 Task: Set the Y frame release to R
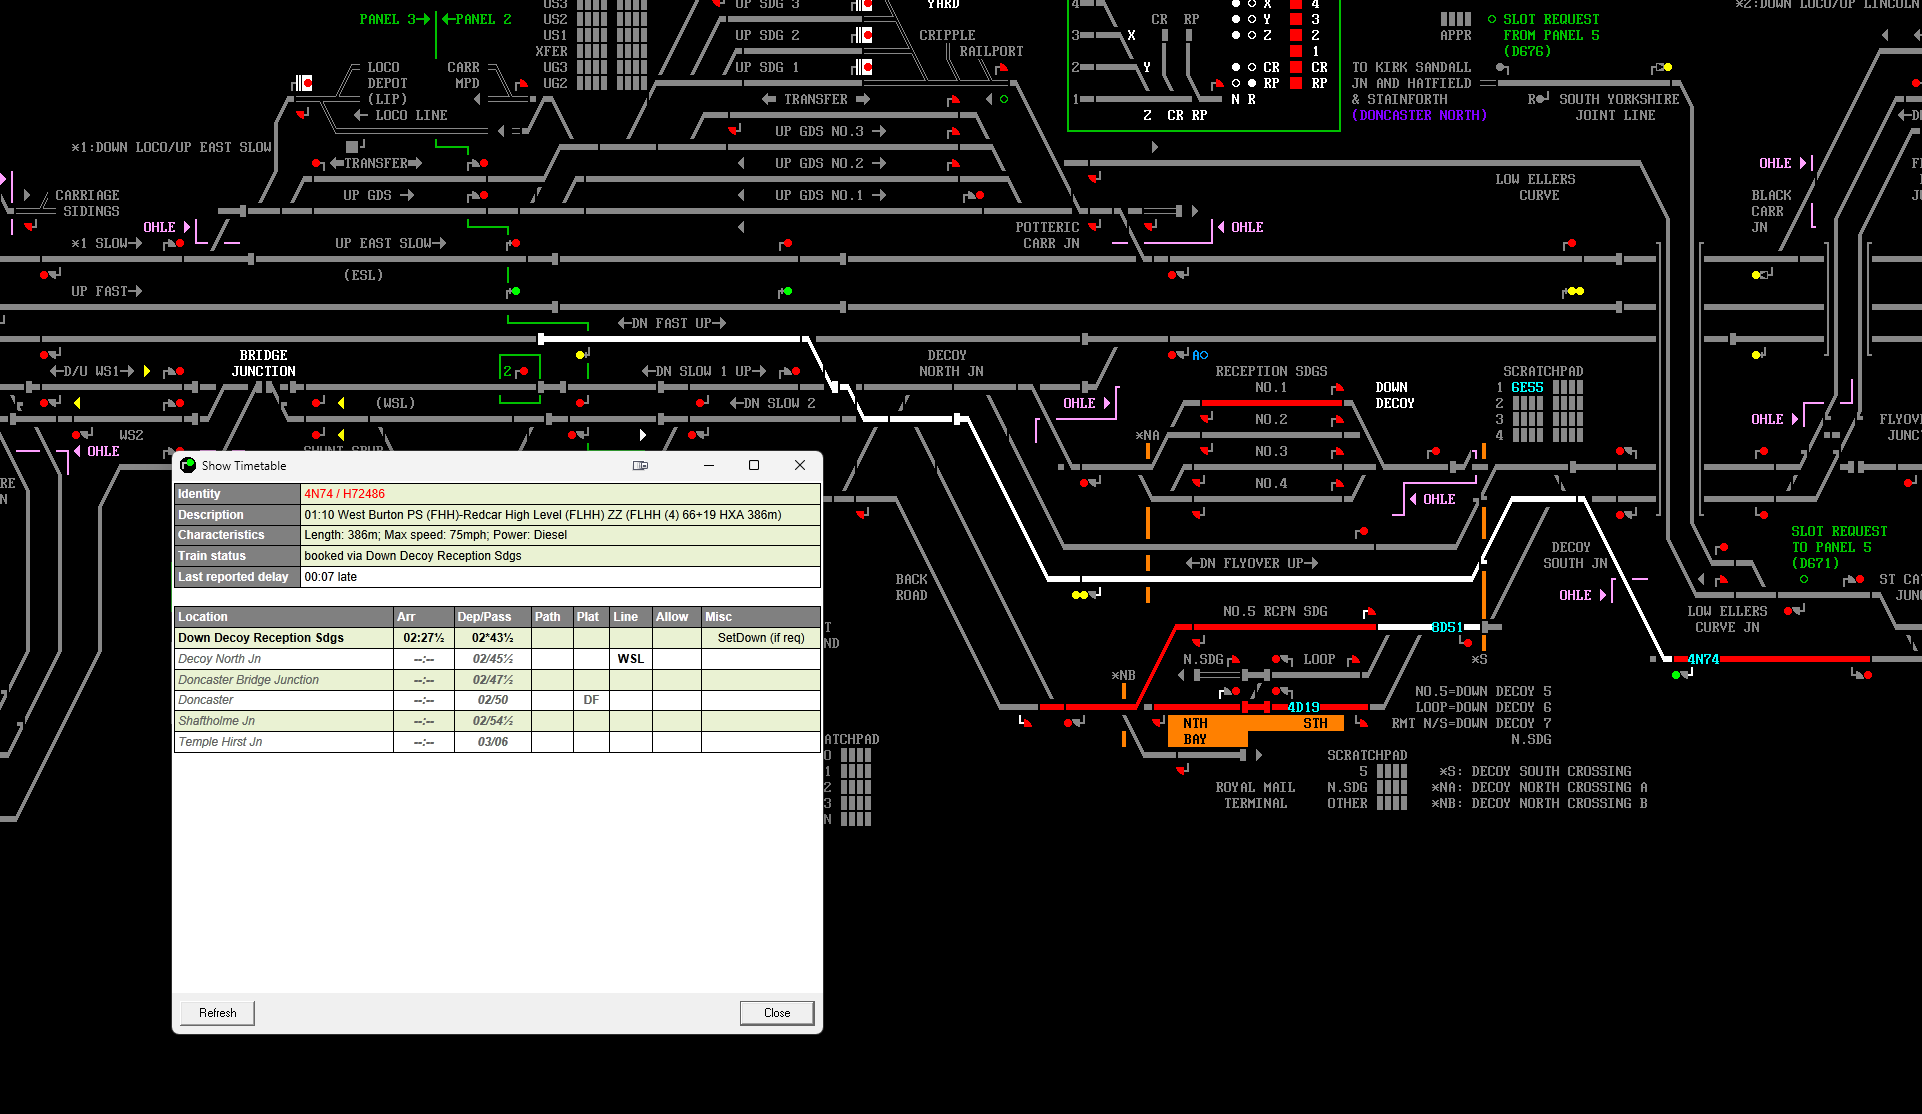[1252, 19]
